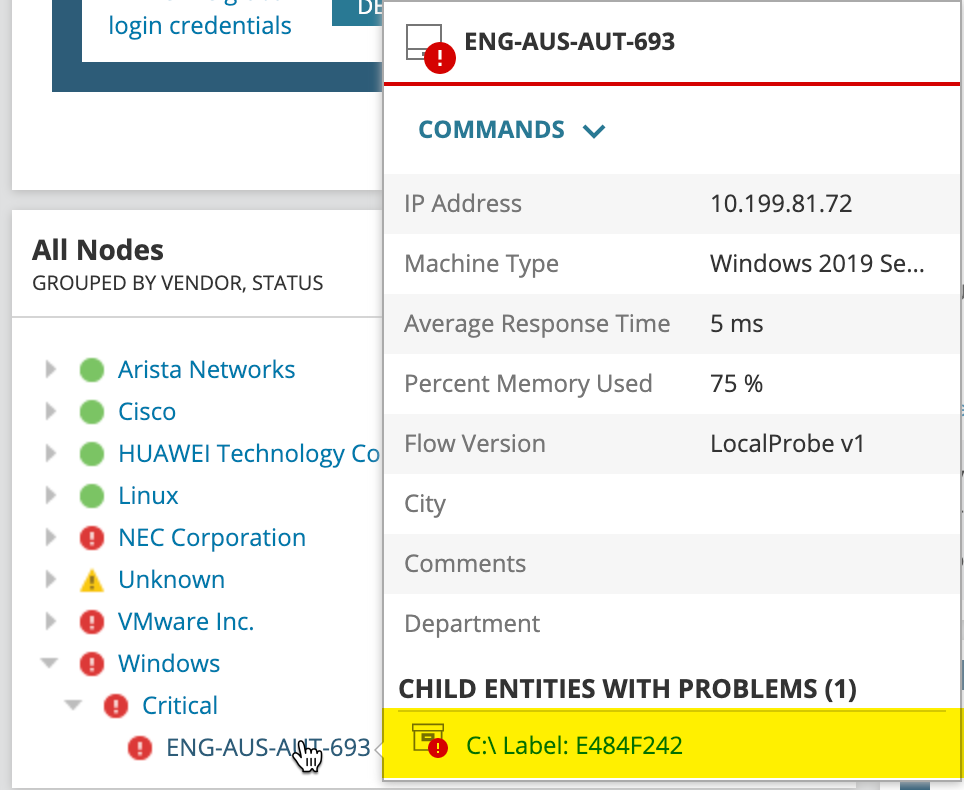The width and height of the screenshot is (964, 790).
Task: Select the ENG-AUS-AUT-693 node in tree
Action: pyautogui.click(x=267, y=748)
